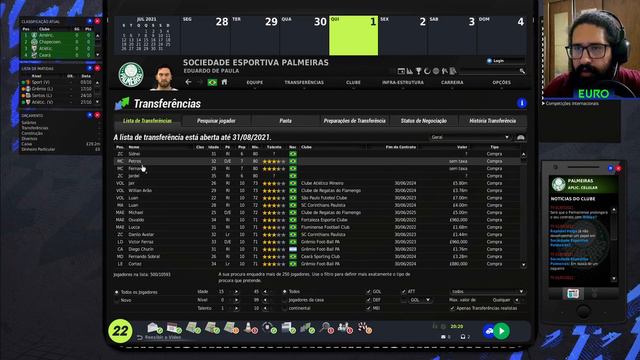Click the Brazil flag icon near navigation
640x360 pixels.
[x=212, y=82]
